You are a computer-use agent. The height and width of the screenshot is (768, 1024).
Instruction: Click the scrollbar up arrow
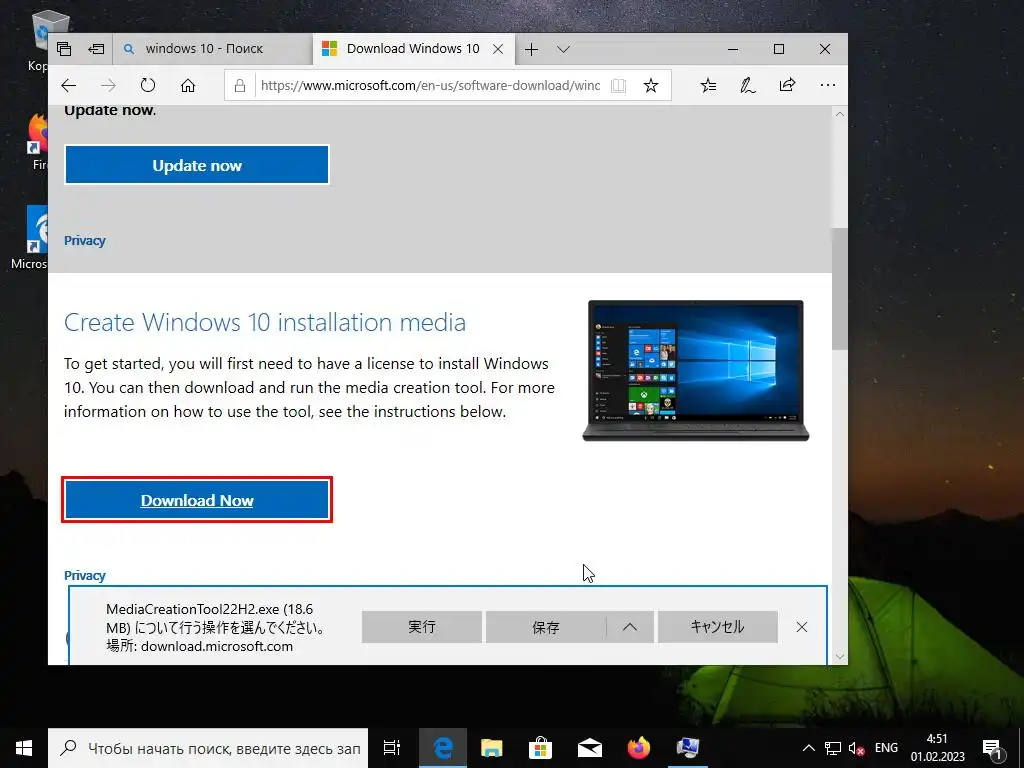(840, 114)
